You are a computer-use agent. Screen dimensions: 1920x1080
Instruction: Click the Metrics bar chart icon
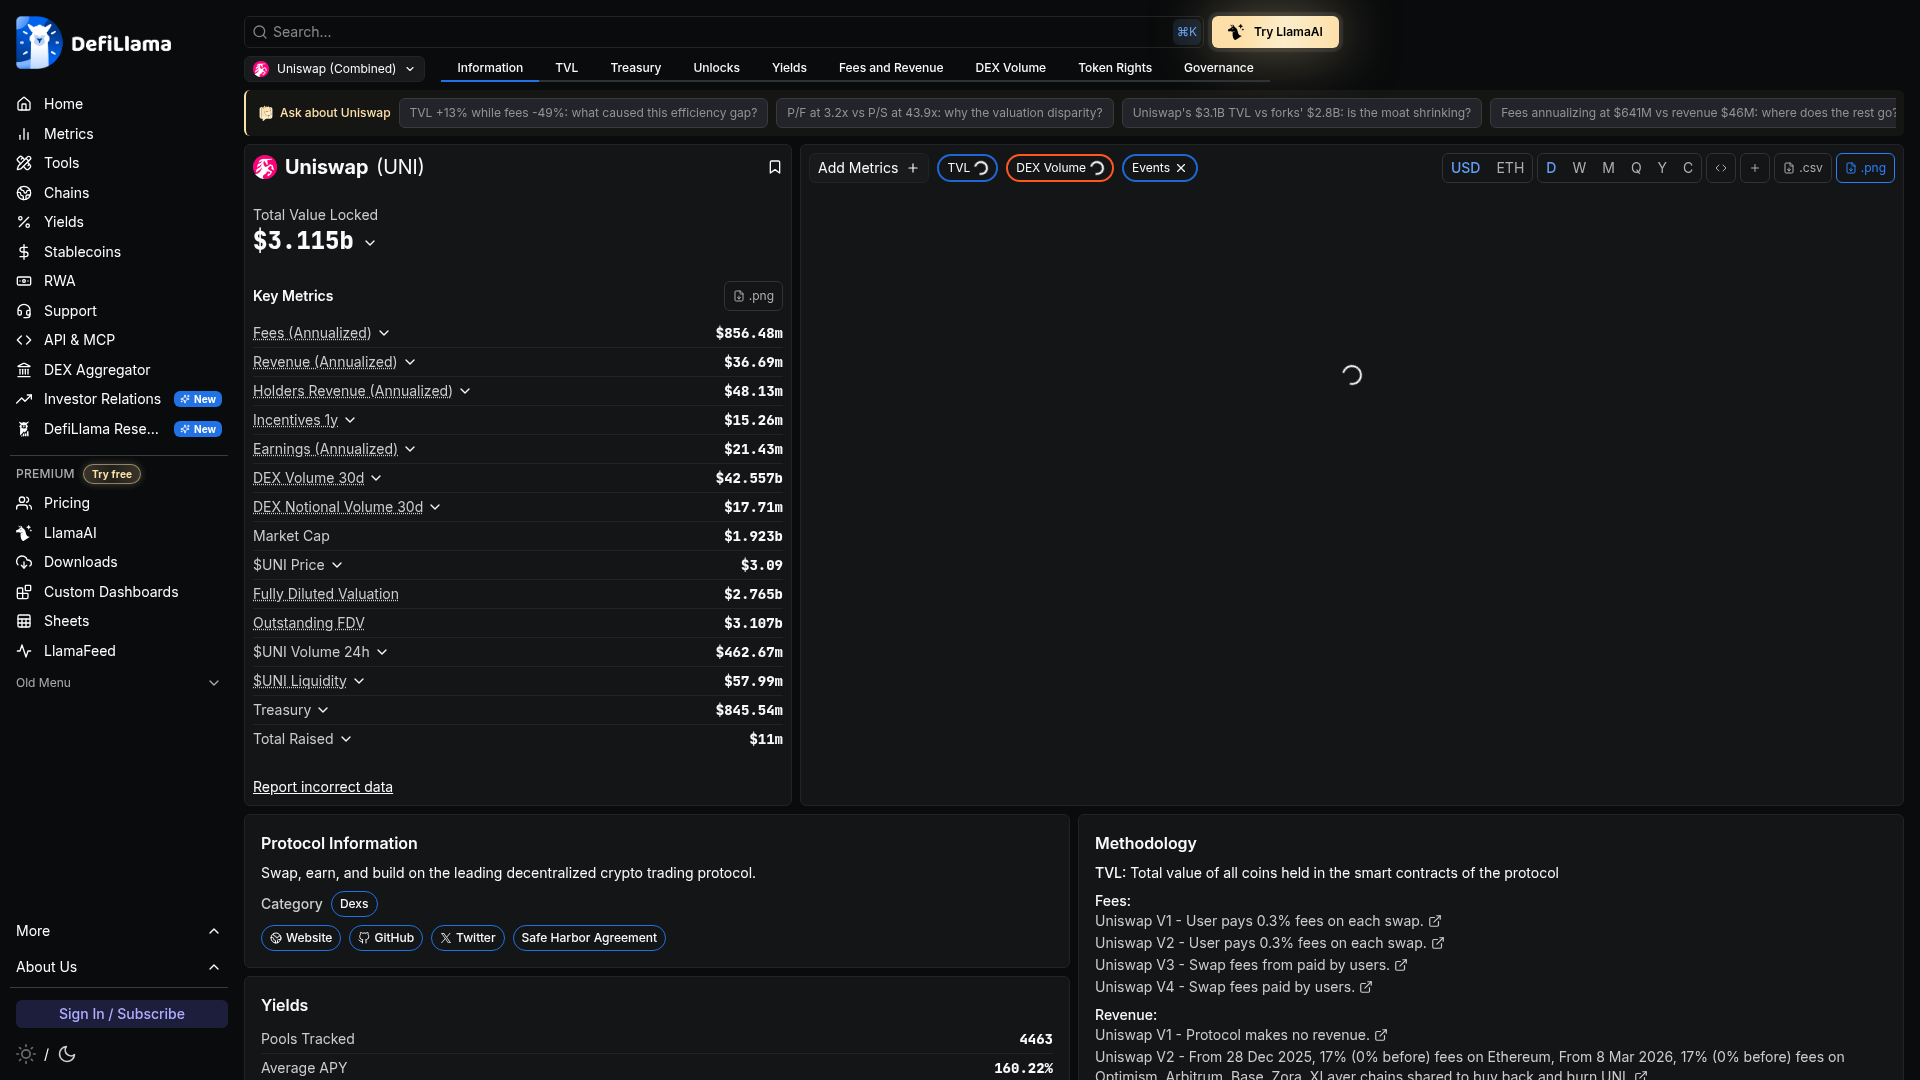[24, 134]
